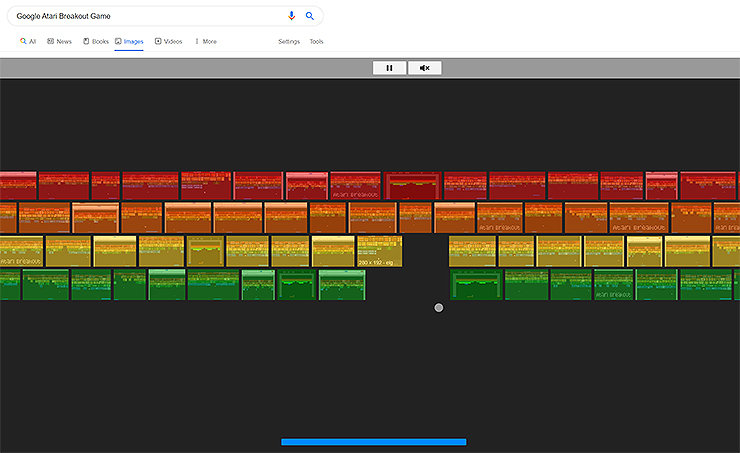Click the Videos tab icon
Image resolution: width=740 pixels, height=453 pixels.
158,42
